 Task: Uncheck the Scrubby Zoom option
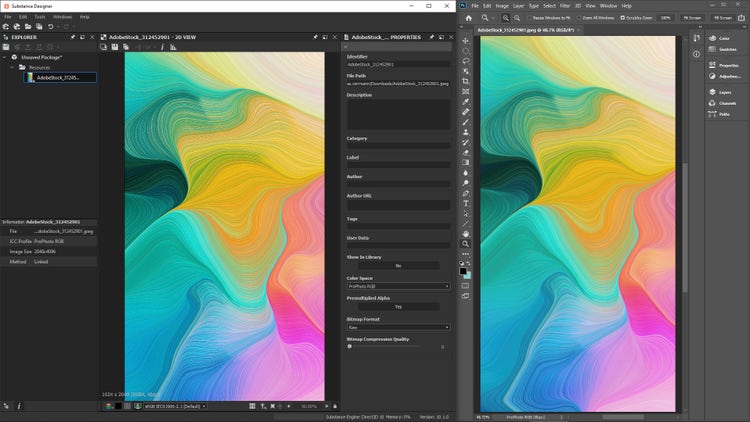click(623, 18)
